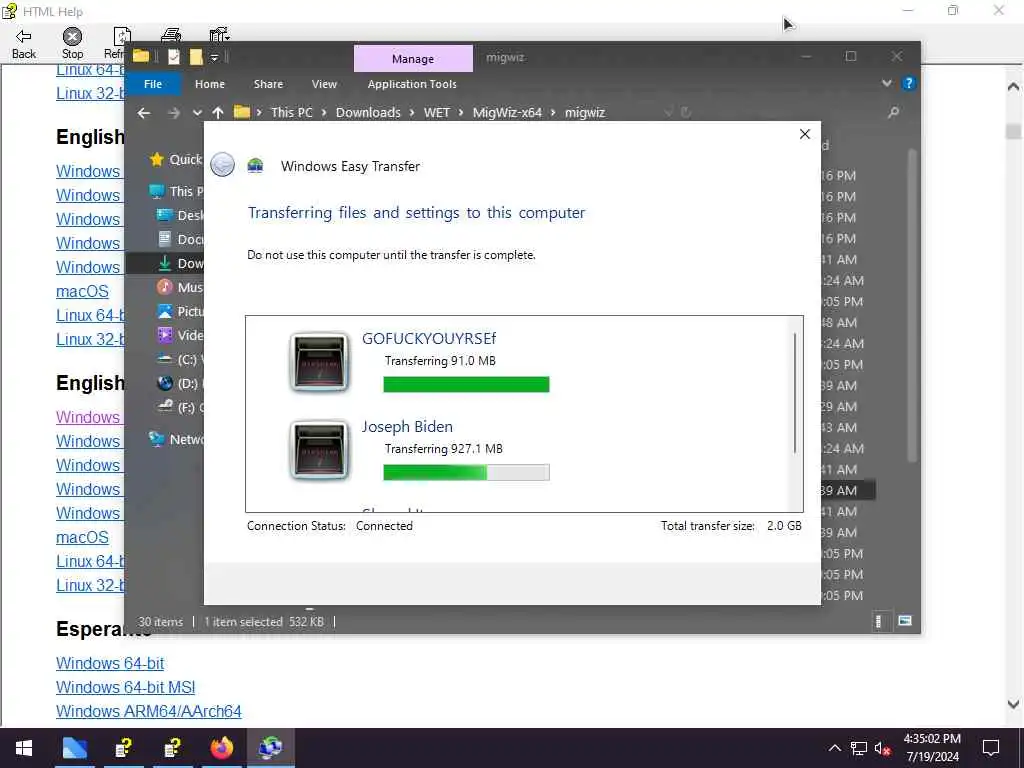The width and height of the screenshot is (1024, 768).
Task: Click the Joseph Biden account drive icon
Action: tap(319, 451)
